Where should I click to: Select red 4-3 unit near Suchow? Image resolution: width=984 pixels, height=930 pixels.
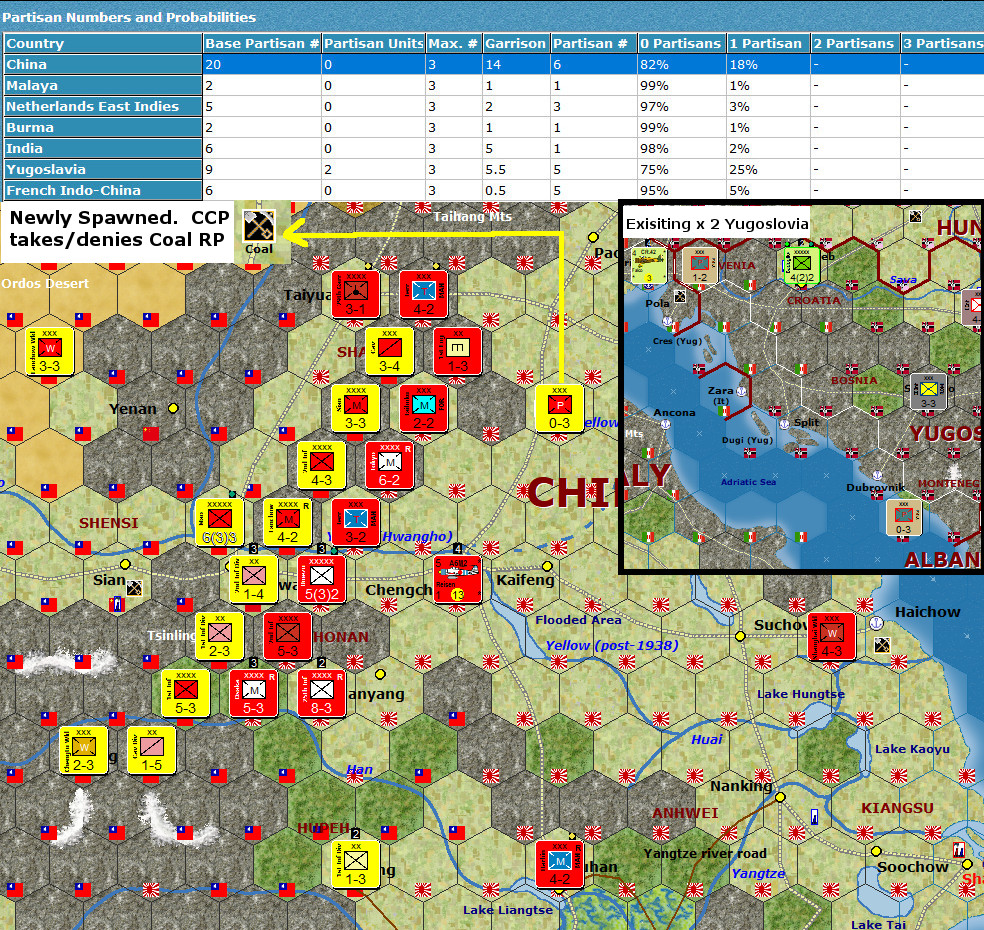[832, 636]
